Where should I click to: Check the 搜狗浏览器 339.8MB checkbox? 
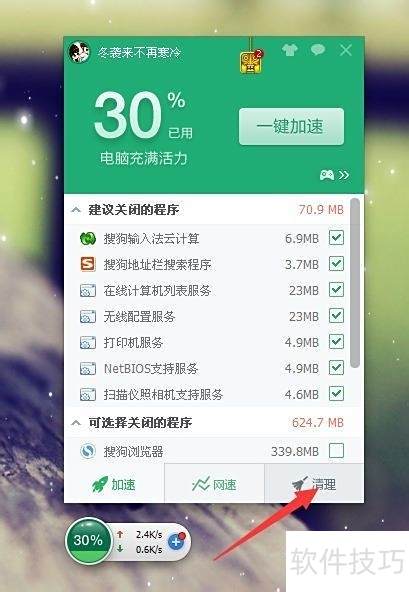[336, 450]
